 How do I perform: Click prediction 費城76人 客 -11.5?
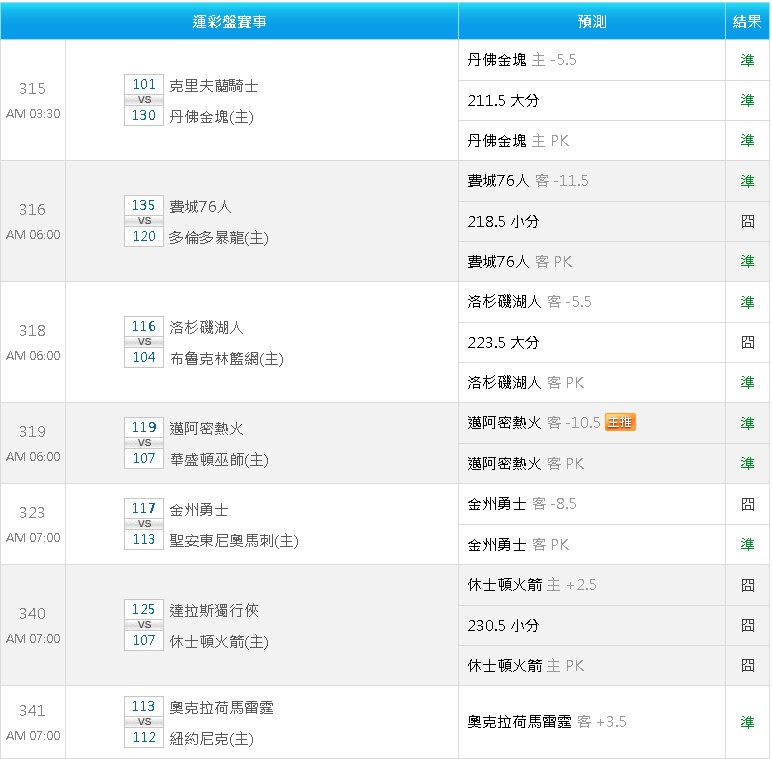(528, 181)
